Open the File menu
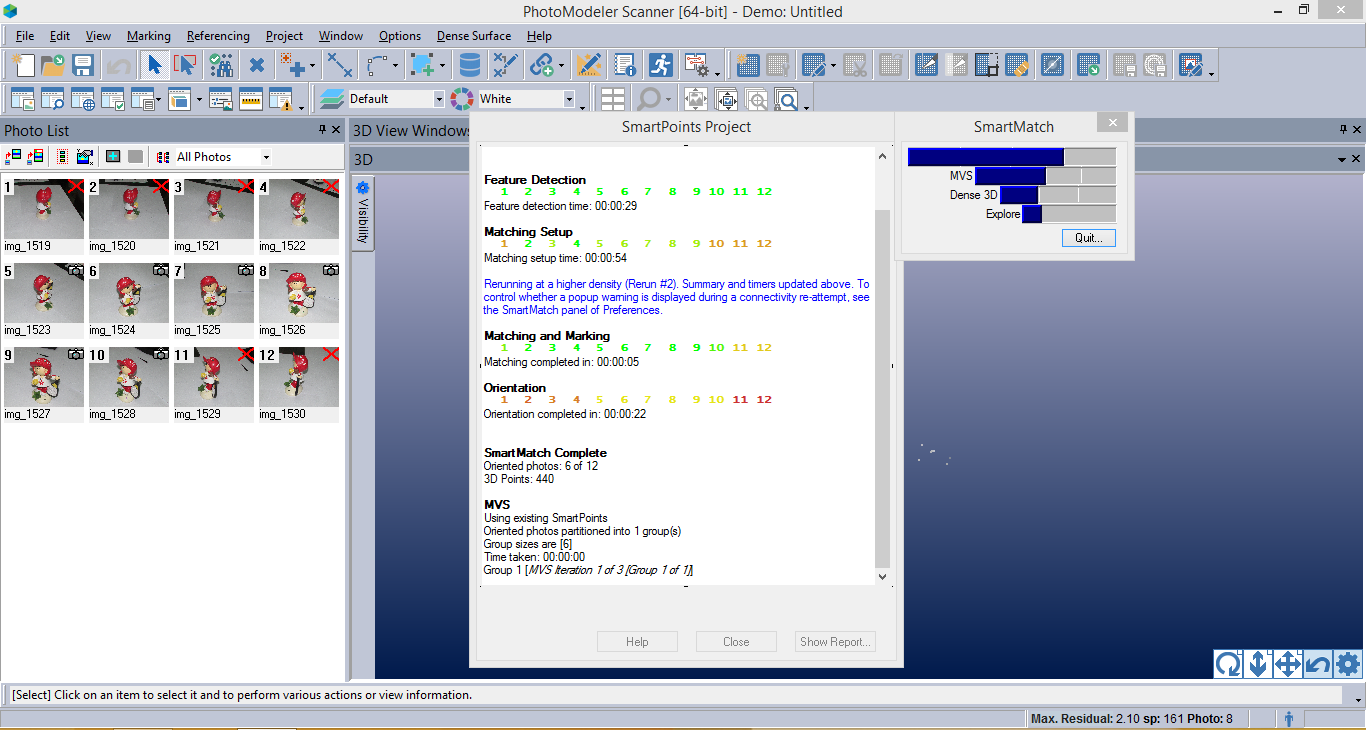 point(25,36)
